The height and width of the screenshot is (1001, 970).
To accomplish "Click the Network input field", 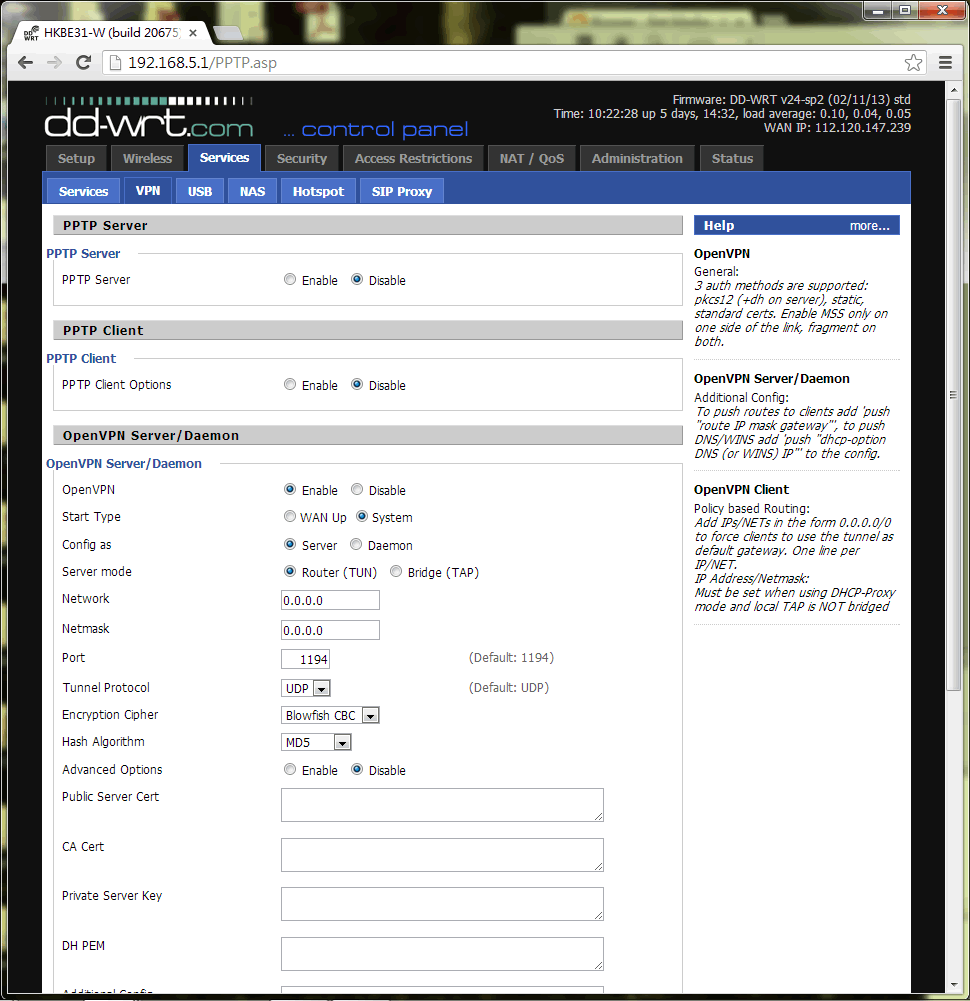I will [330, 600].
